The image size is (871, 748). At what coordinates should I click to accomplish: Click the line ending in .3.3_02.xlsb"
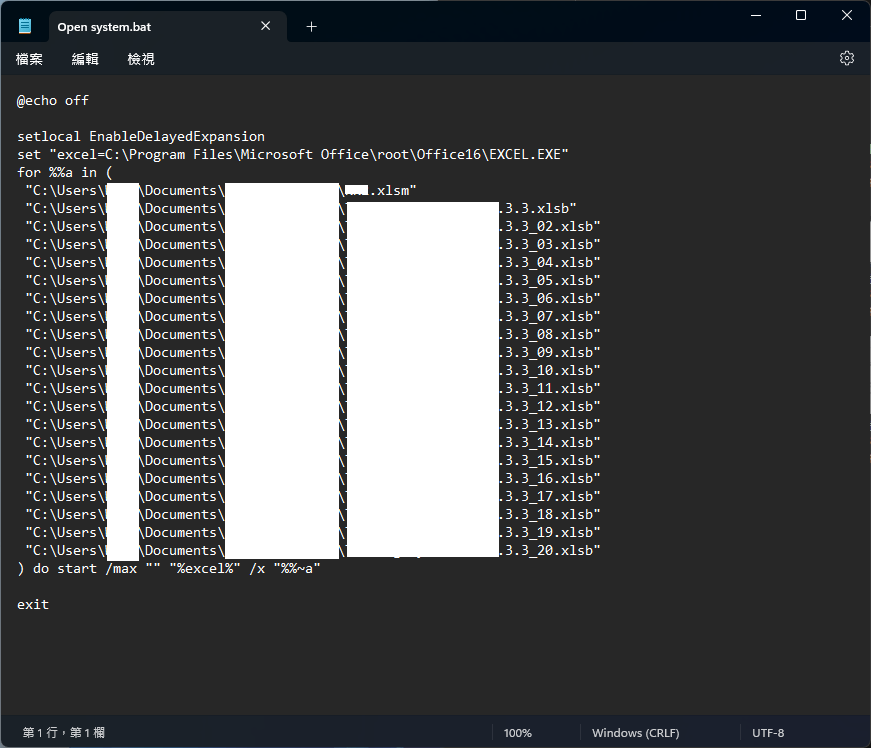313,227
